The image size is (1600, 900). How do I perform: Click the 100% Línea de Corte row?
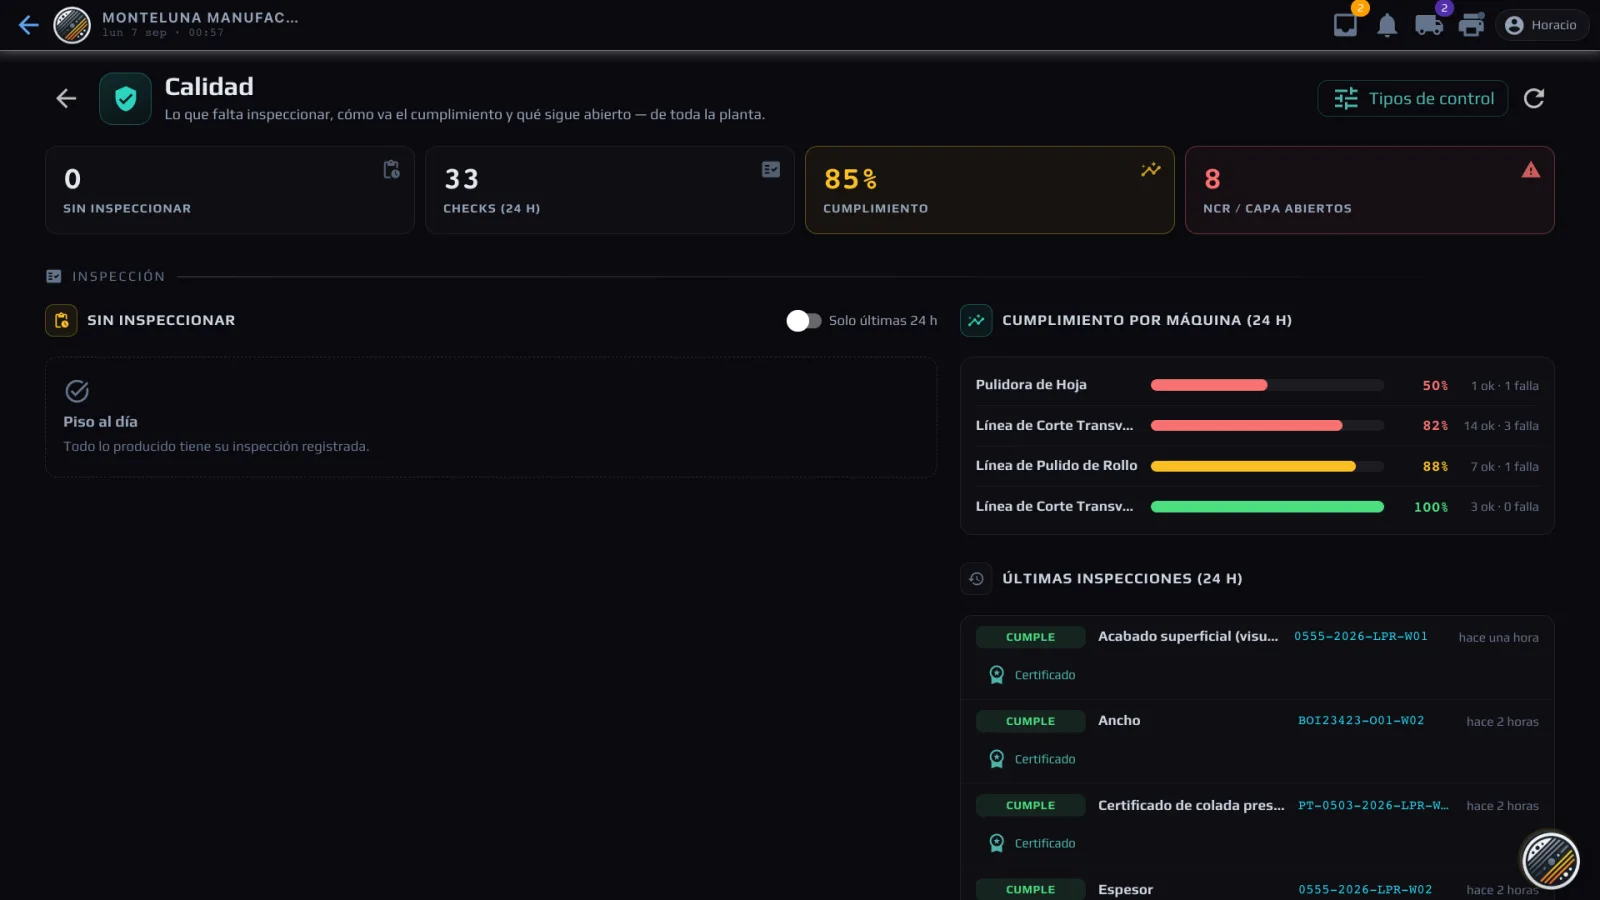1257,507
